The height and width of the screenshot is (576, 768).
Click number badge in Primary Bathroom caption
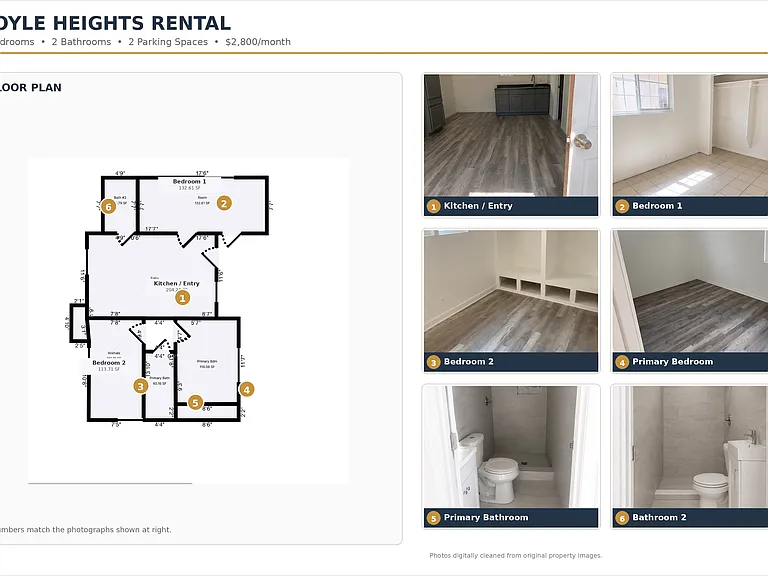point(433,518)
